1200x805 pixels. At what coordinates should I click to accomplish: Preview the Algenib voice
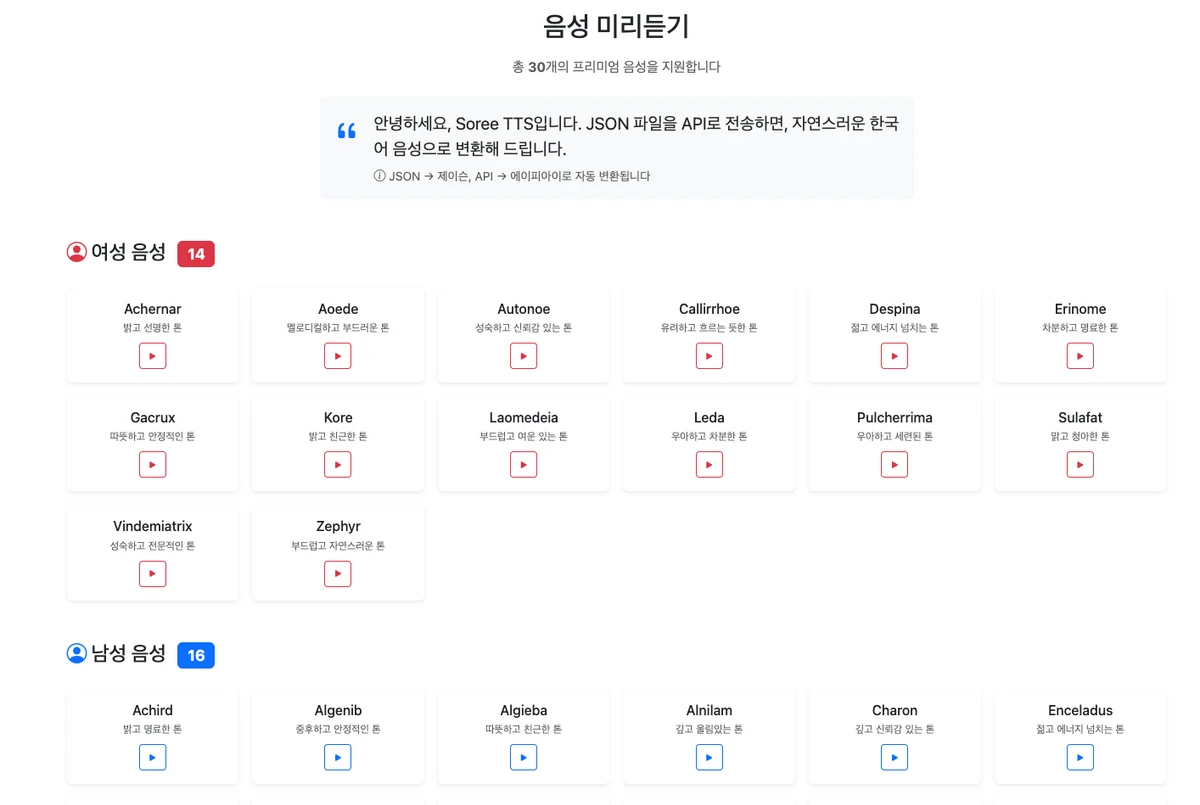coord(338,758)
